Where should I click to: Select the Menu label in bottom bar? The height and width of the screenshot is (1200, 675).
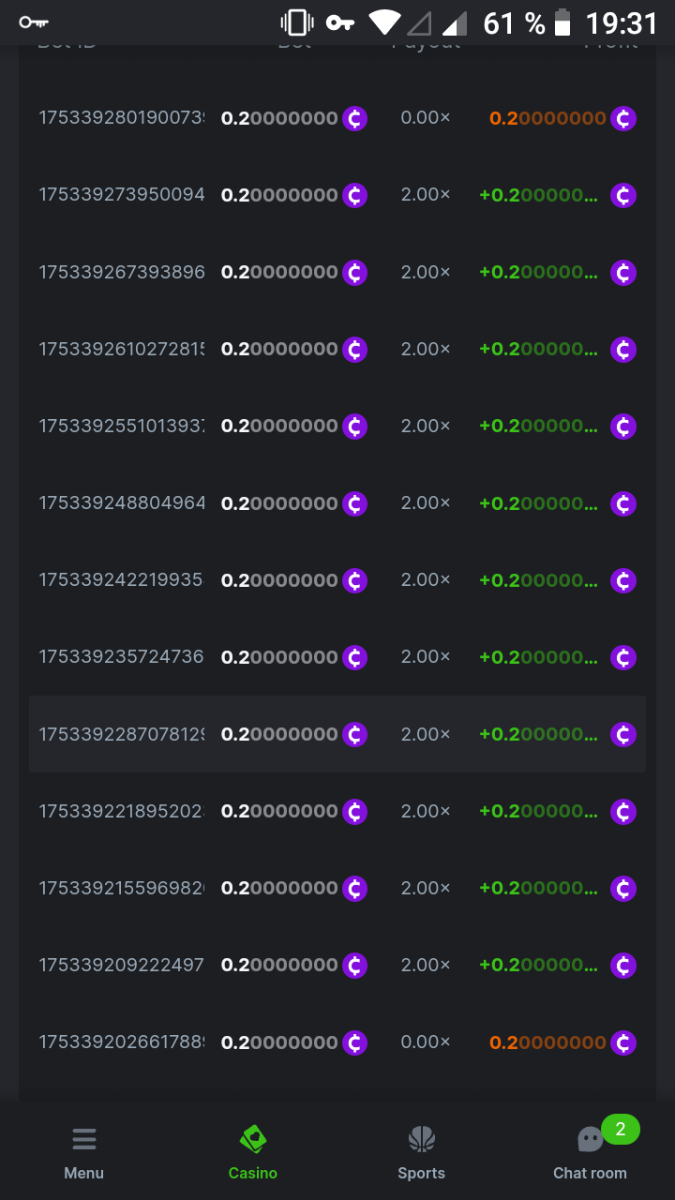pyautogui.click(x=84, y=1173)
